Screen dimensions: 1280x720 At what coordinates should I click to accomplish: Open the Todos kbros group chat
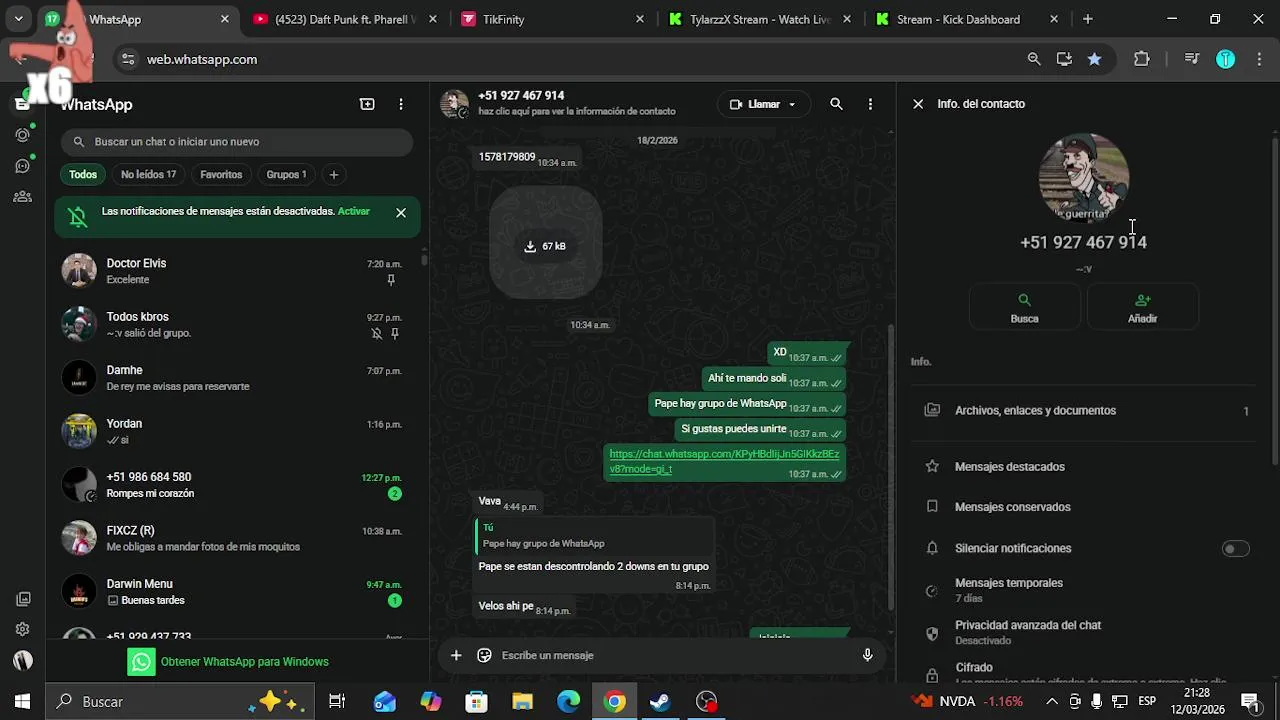click(x=238, y=324)
